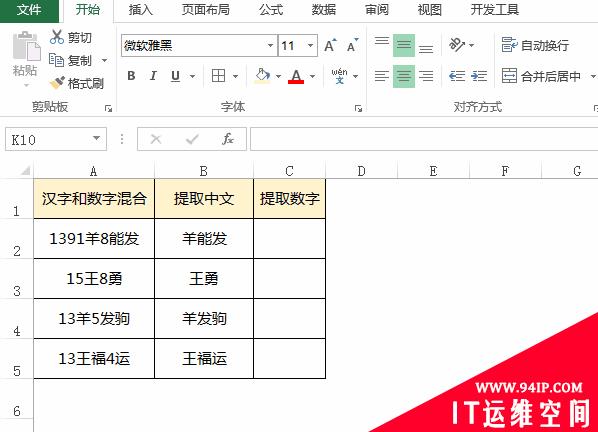This screenshot has height=432, width=598.
Task: Click the 自动换行 wrap text button
Action: pos(535,45)
